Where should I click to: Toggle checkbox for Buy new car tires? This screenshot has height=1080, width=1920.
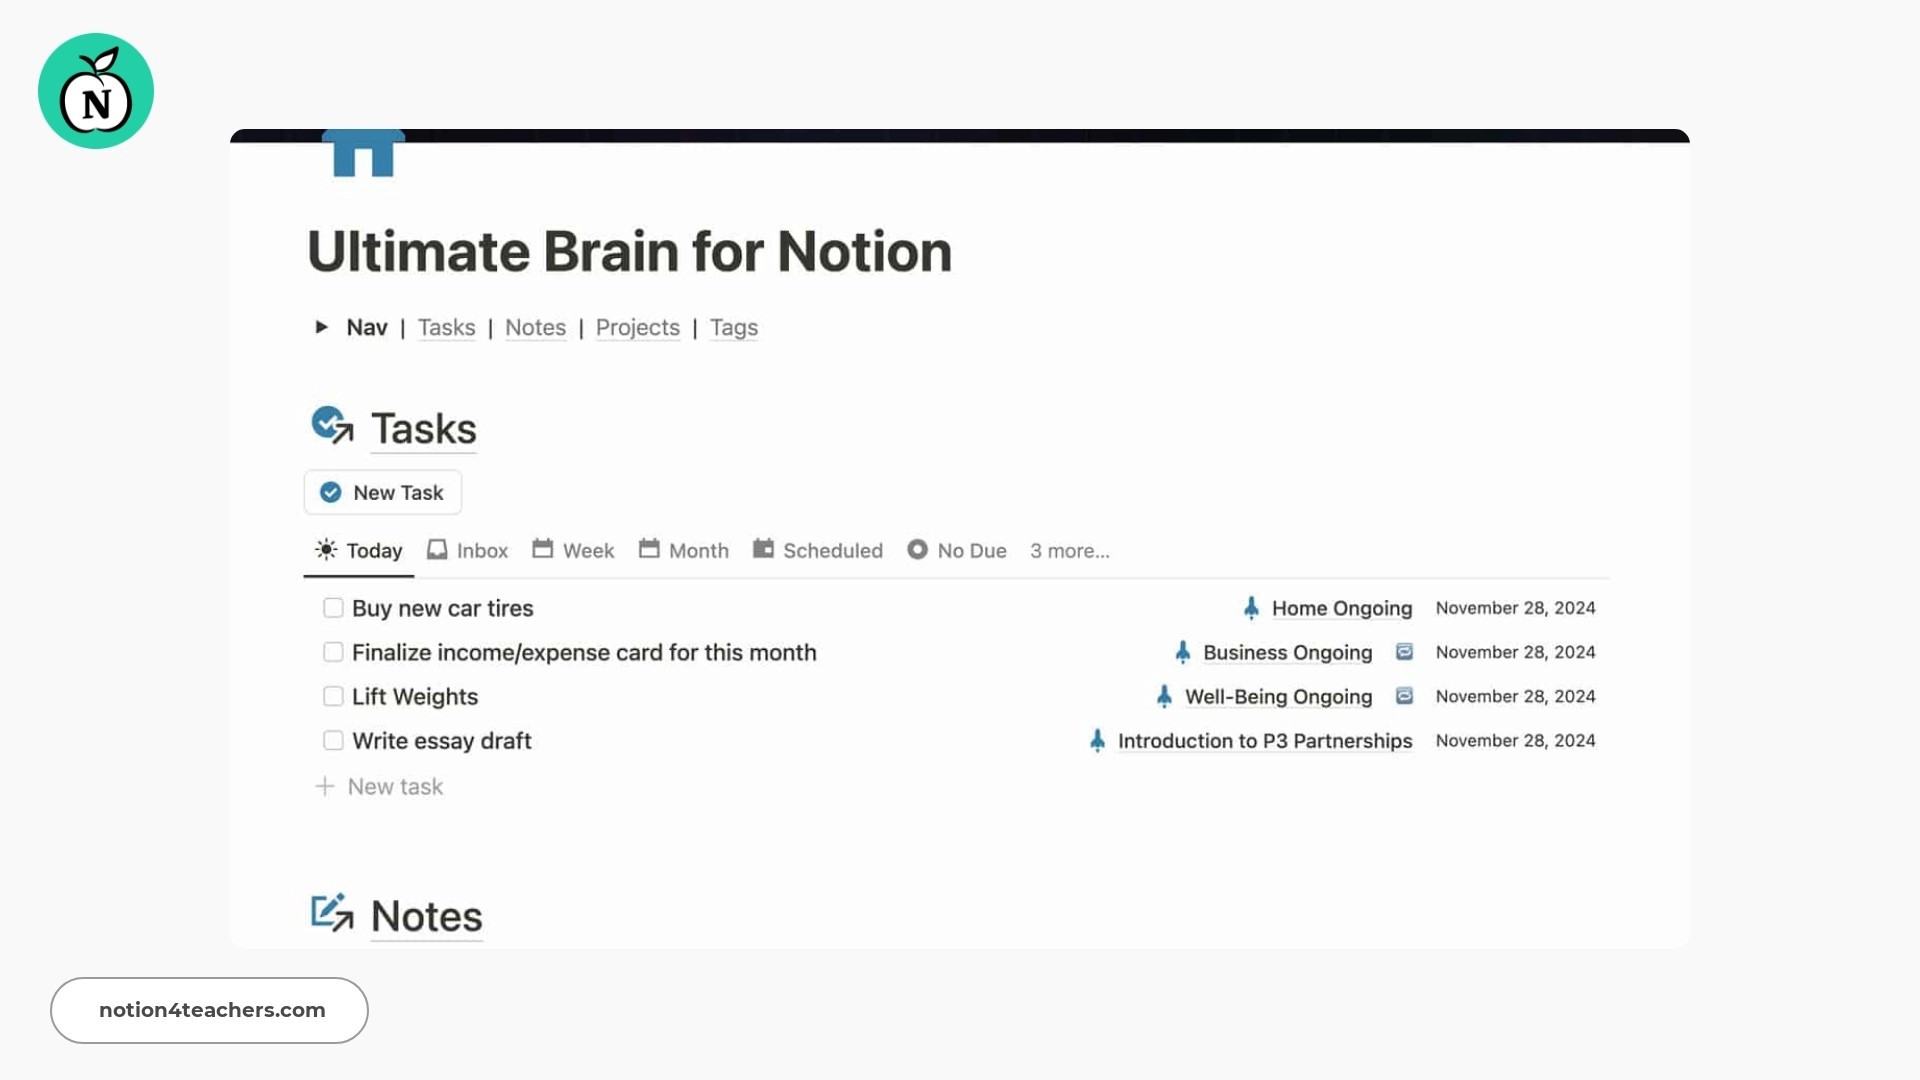click(332, 607)
